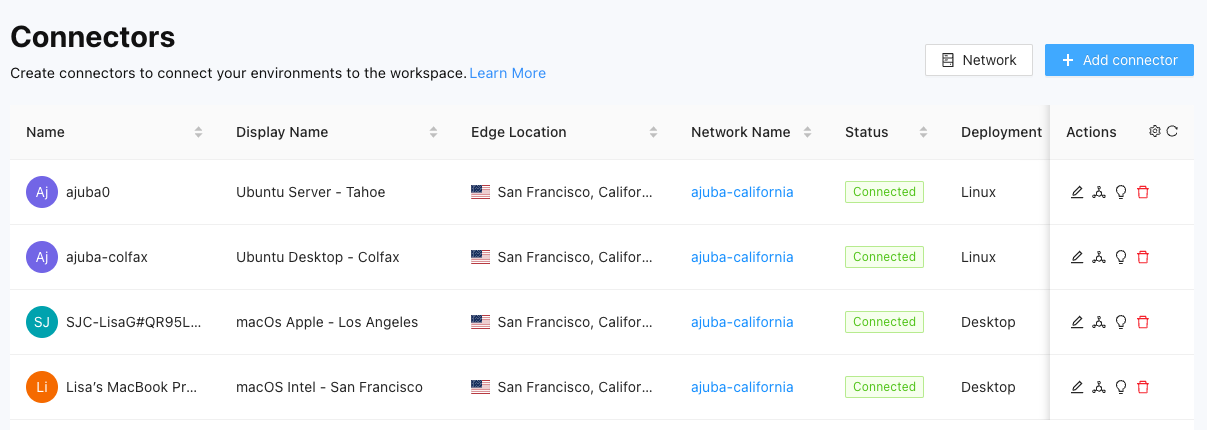Click the Deployment column header
Image resolution: width=1207 pixels, height=430 pixels.
[x=1001, y=132]
